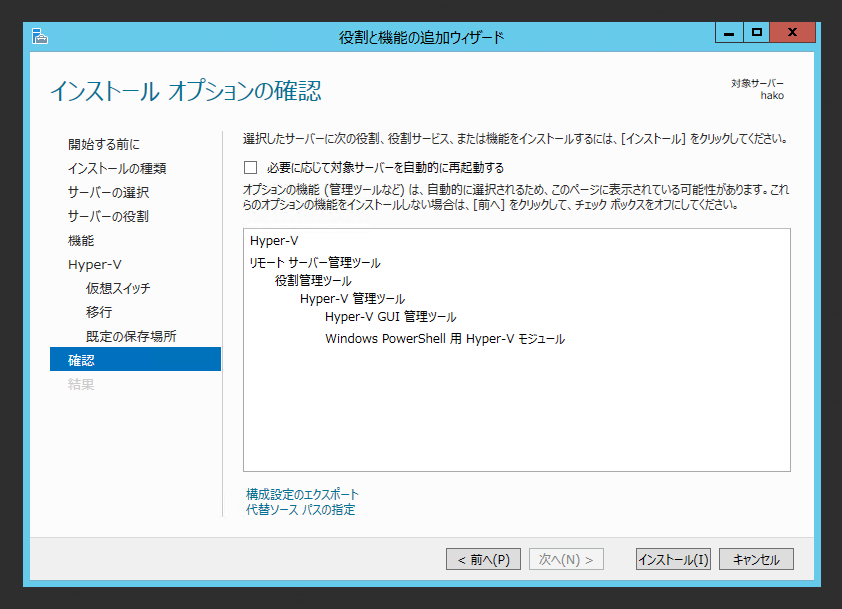Select 仮想スイッチ sub-step
The image size is (842, 609).
(118, 288)
